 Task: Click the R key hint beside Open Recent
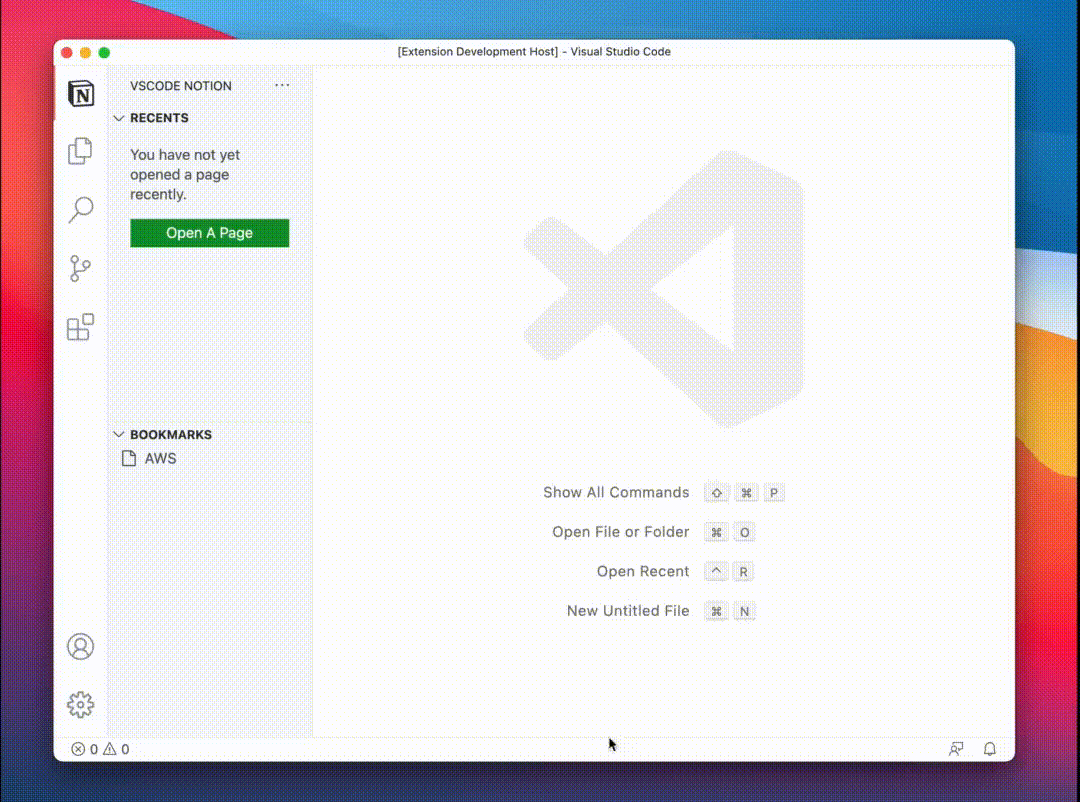click(x=743, y=572)
